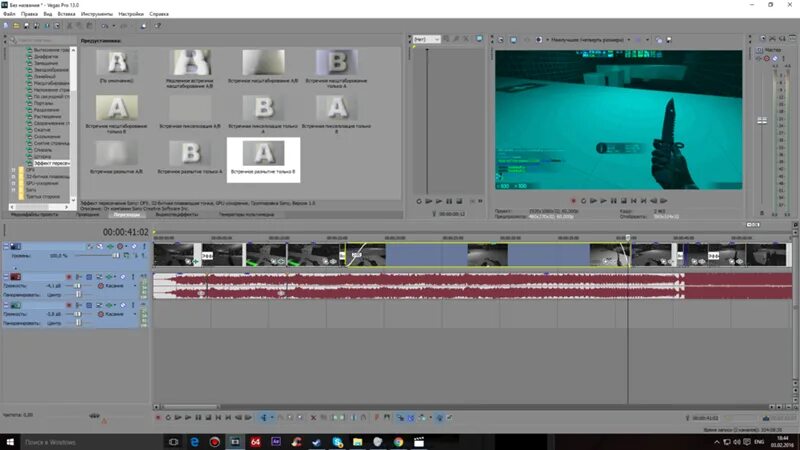Open the Вставка menu
Screen dimensions: 800x450
click(x=66, y=14)
